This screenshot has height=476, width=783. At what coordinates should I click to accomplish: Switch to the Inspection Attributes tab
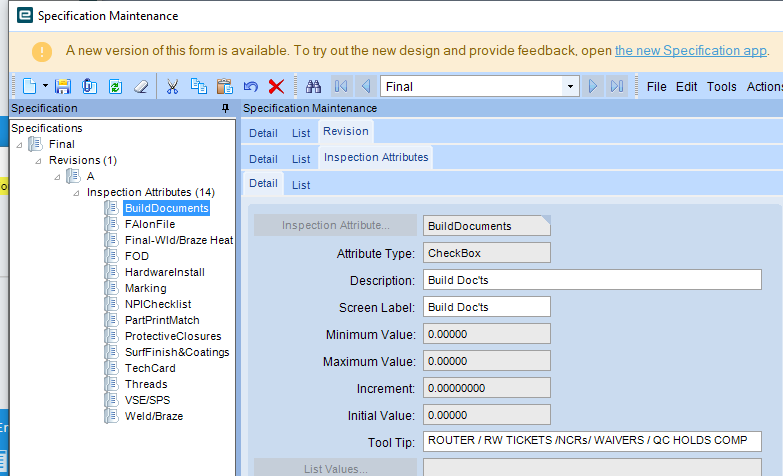pyautogui.click(x=376, y=157)
